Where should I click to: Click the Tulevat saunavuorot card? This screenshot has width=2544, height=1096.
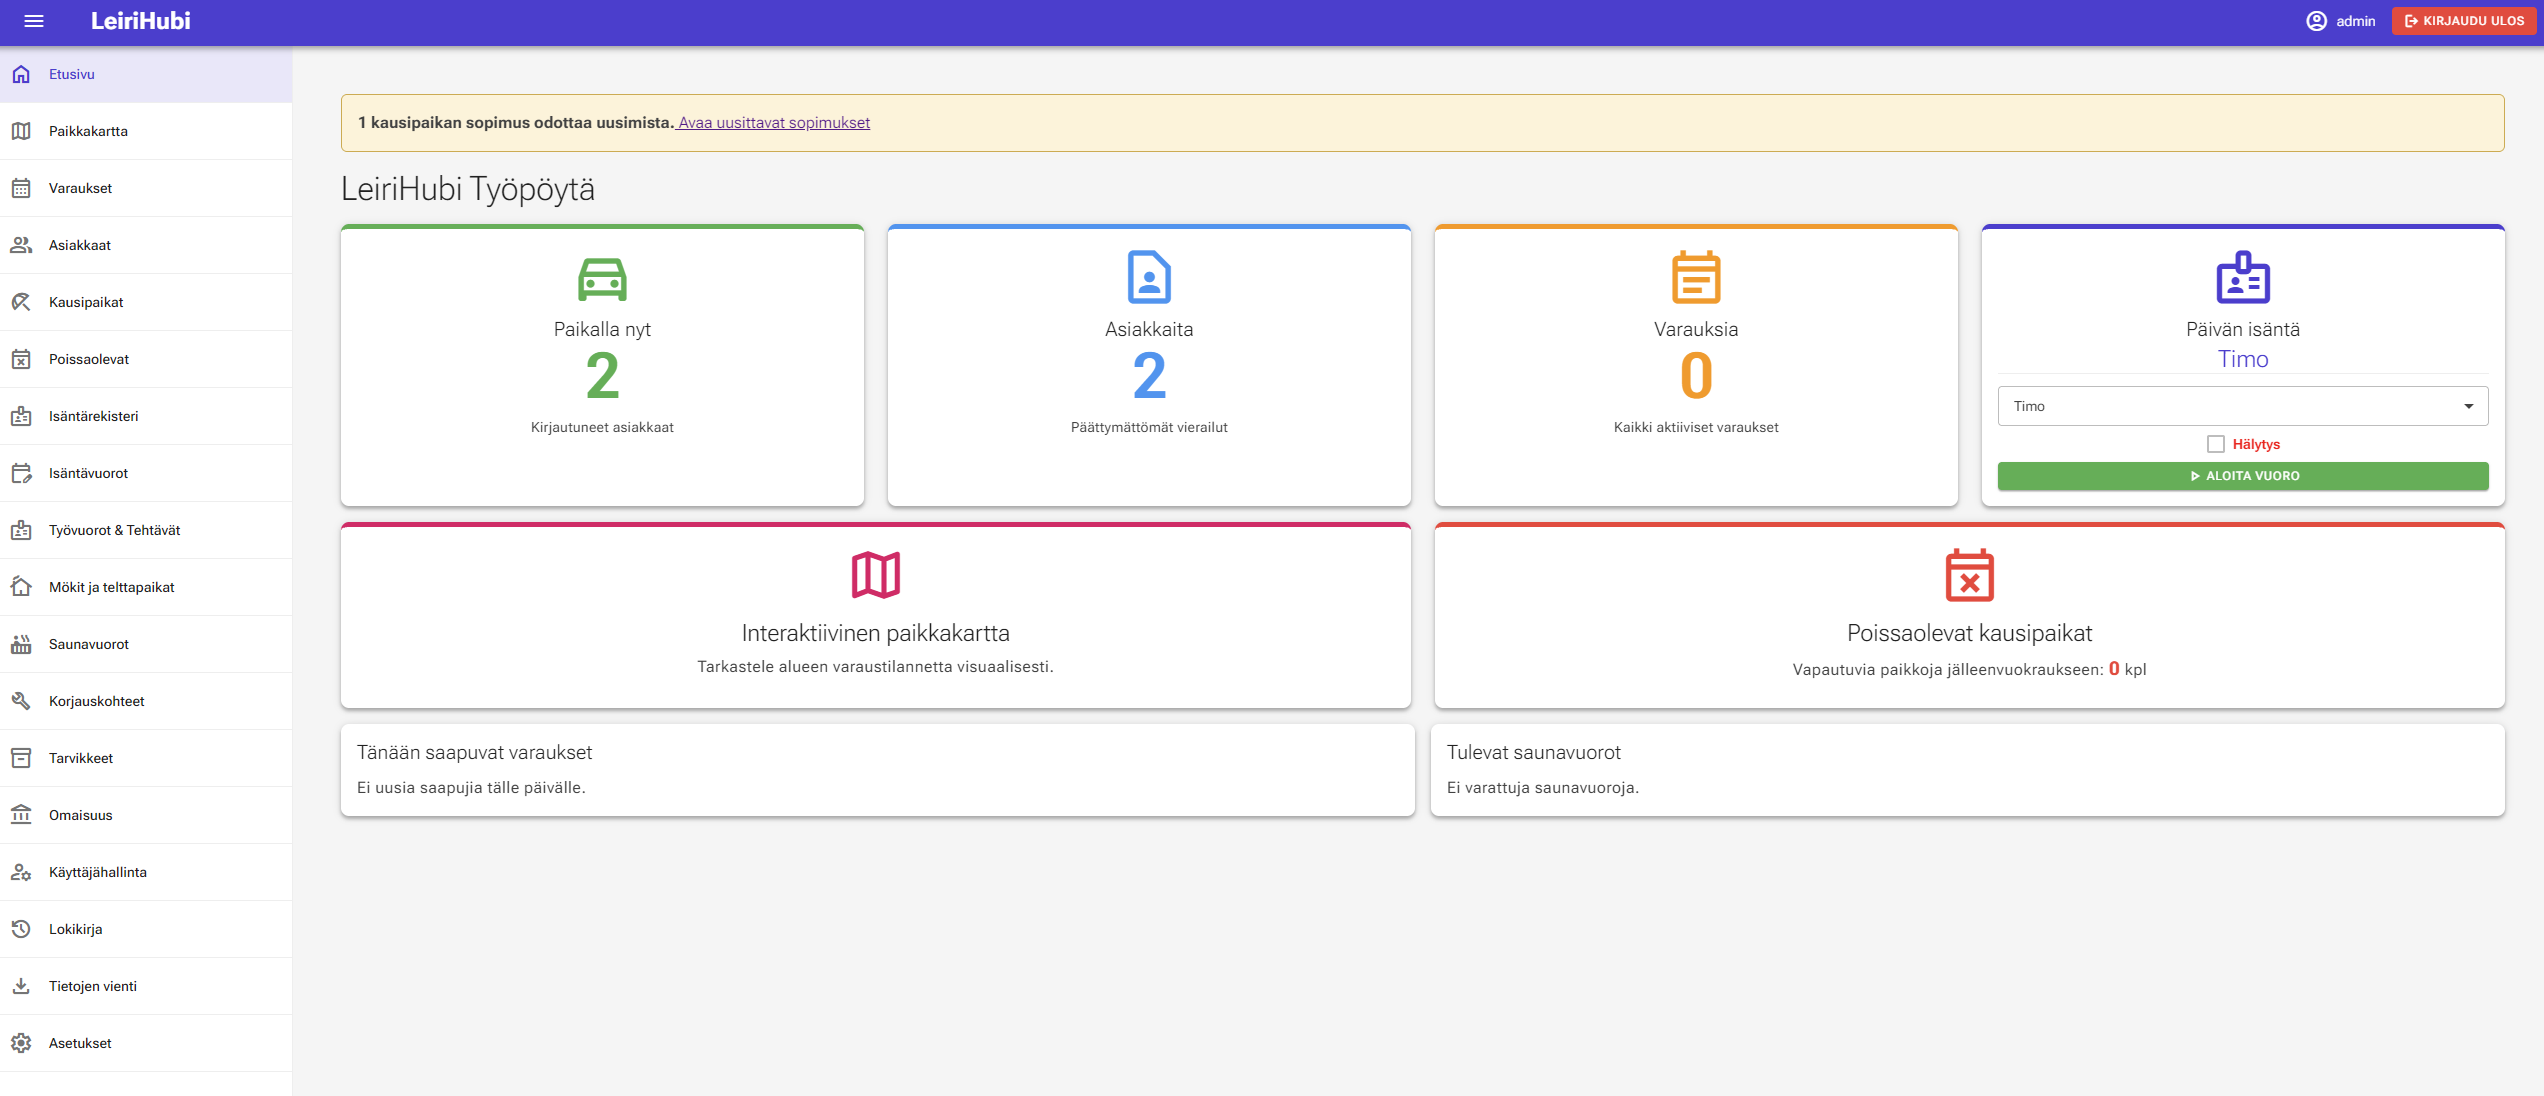(1967, 770)
